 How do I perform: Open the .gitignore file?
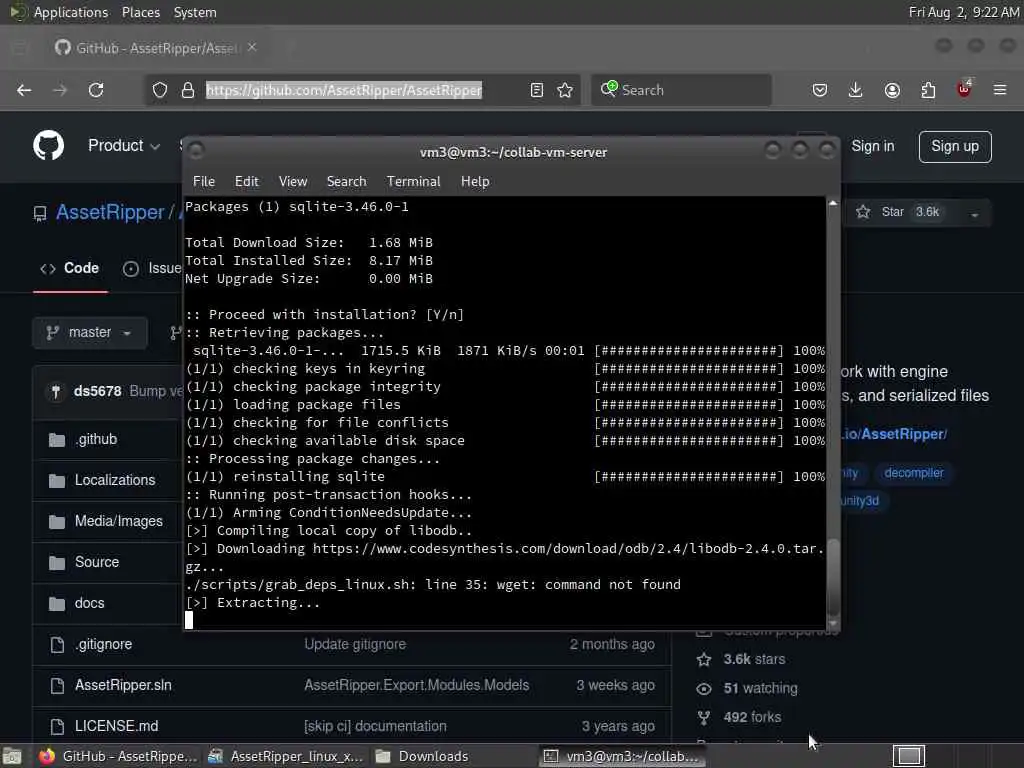pos(103,645)
